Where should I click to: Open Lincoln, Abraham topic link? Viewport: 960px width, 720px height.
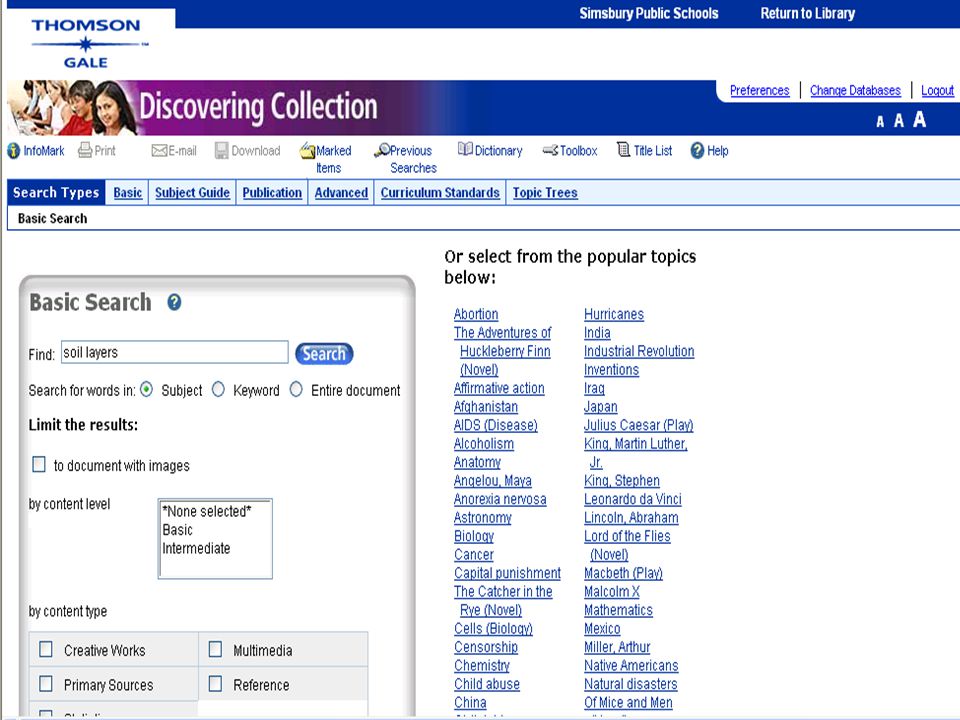click(631, 518)
